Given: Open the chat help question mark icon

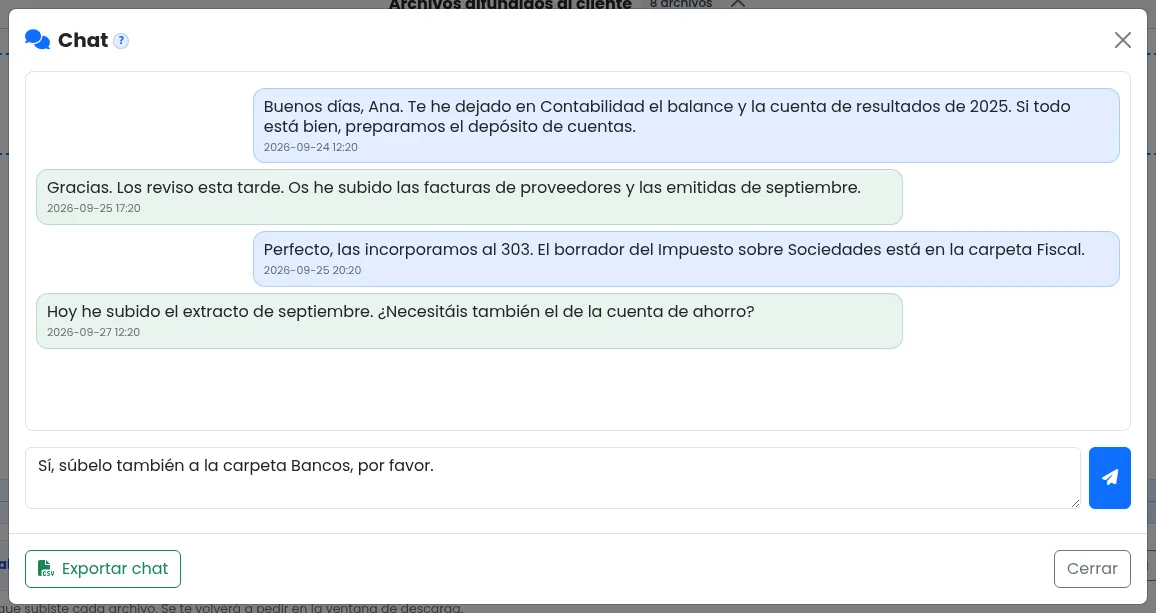Looking at the screenshot, I should coord(122,41).
